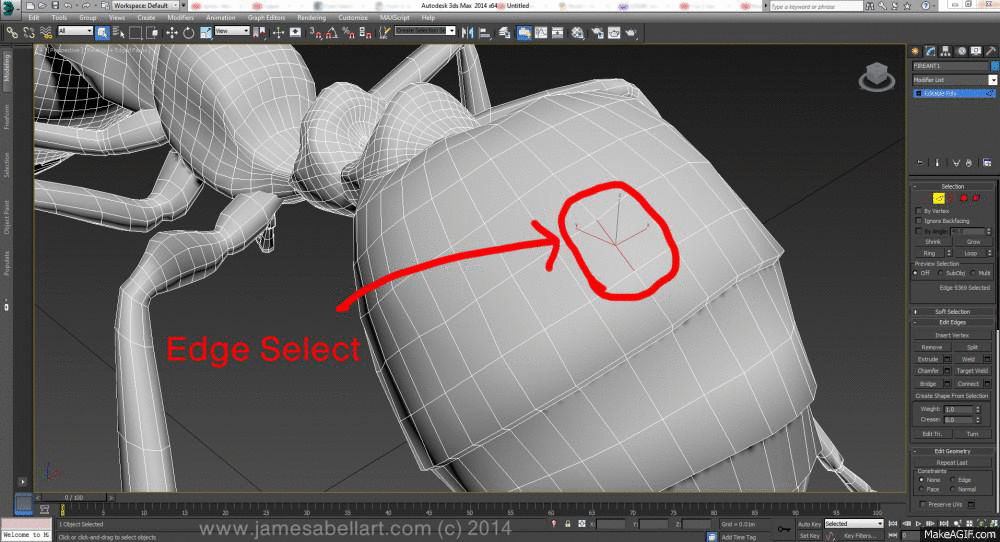Click the Edge sub-object selection icon
The width and height of the screenshot is (1000, 542).
click(939, 198)
